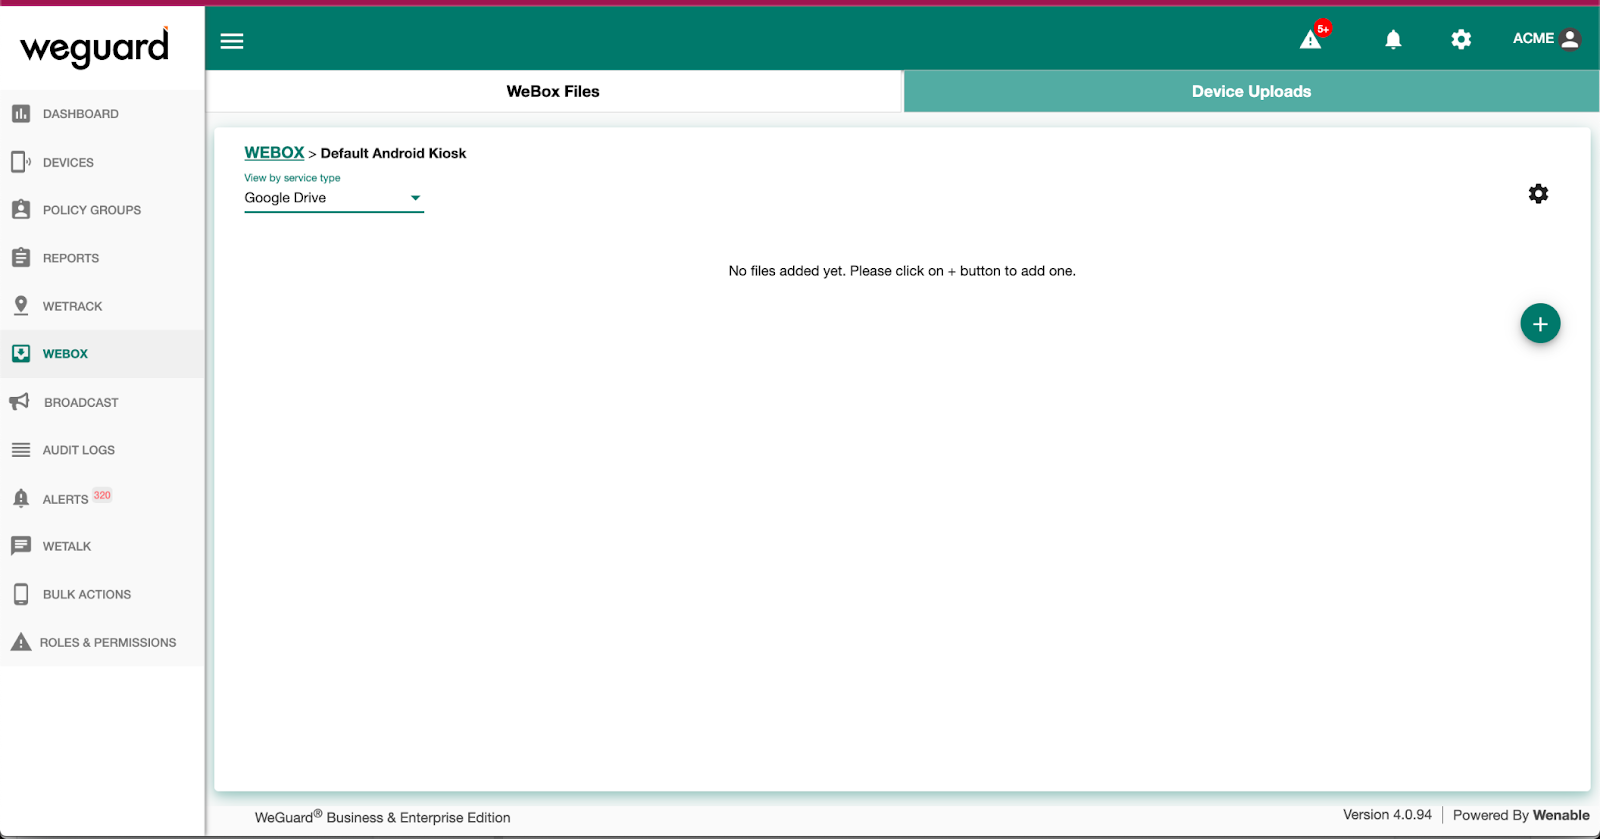Add a new file with plus button
1600x839 pixels.
click(x=1540, y=323)
